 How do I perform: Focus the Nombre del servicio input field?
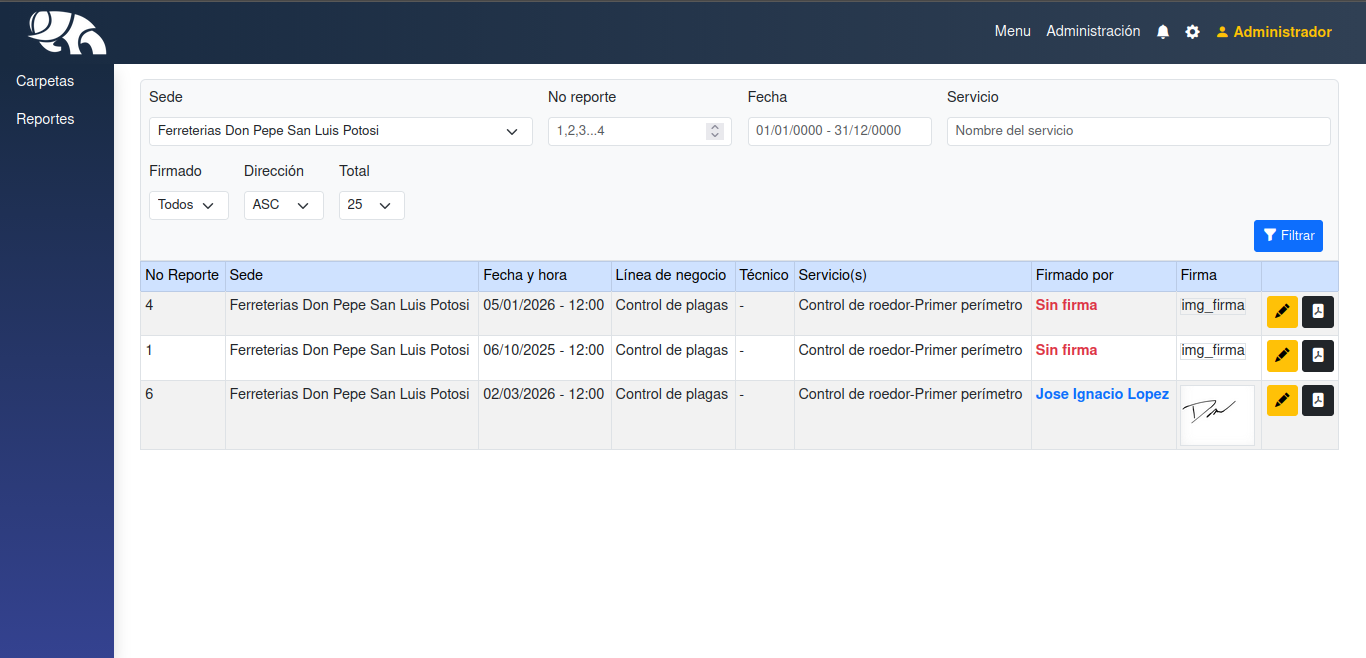click(x=1138, y=131)
